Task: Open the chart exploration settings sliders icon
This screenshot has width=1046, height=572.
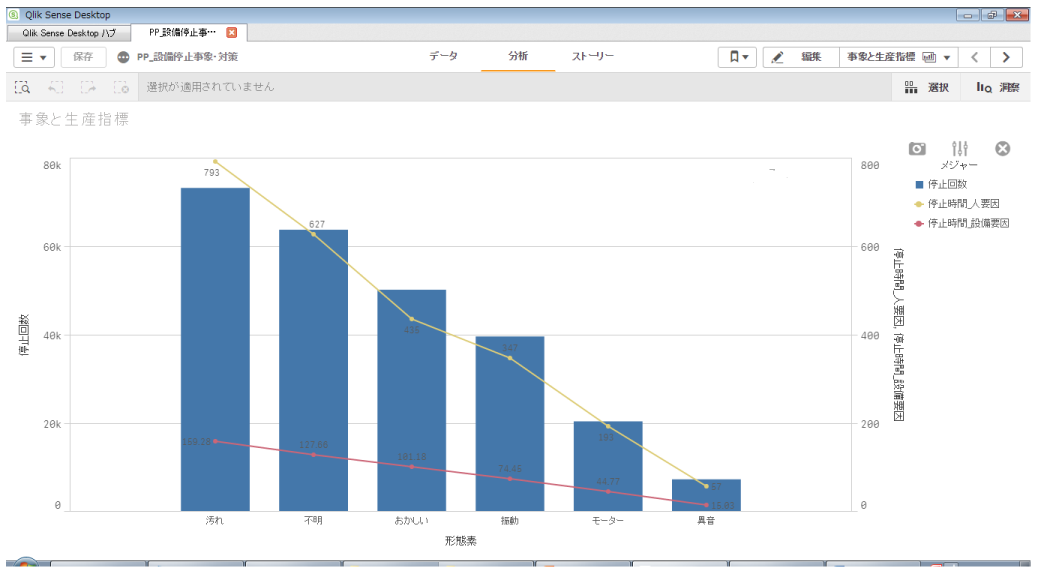Action: click(x=960, y=148)
